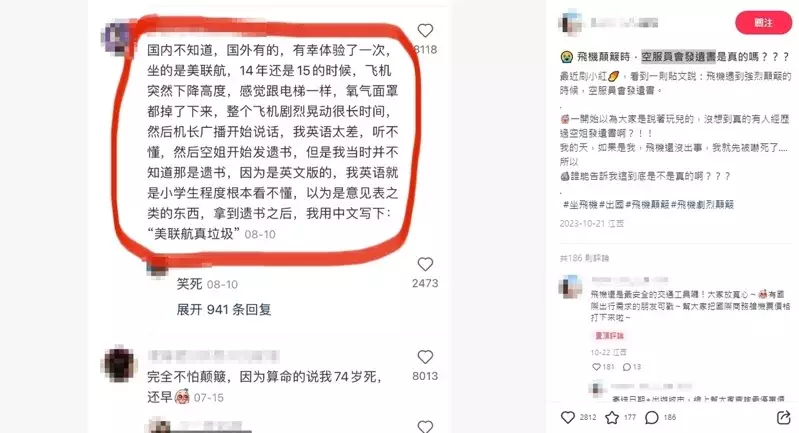The height and width of the screenshot is (433, 799).
Task: Open the circled commenter's blurred avatar
Action: point(116,37)
